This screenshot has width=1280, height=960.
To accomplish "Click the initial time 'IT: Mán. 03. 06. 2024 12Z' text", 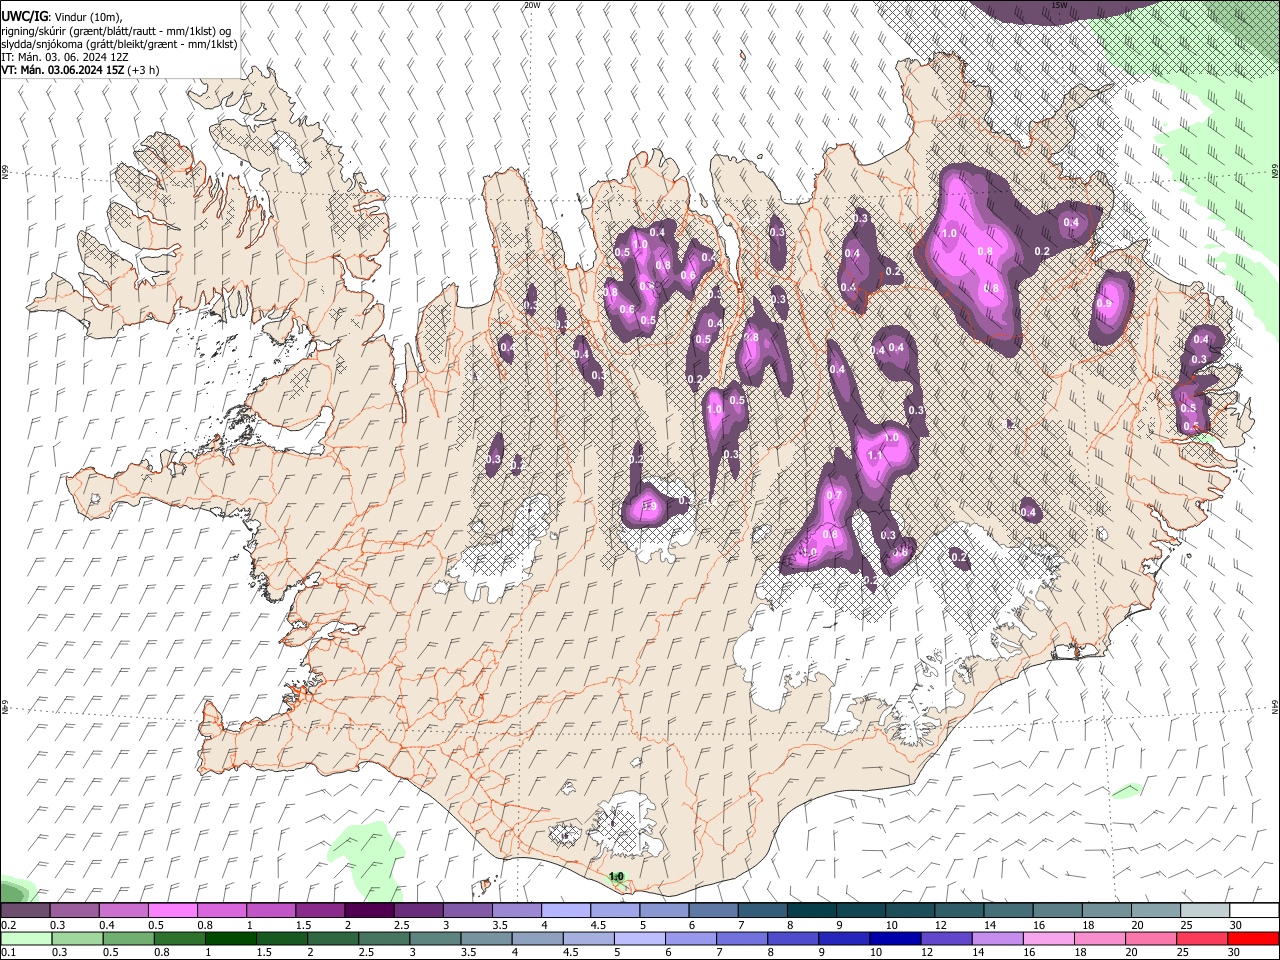I will click(x=65, y=57).
